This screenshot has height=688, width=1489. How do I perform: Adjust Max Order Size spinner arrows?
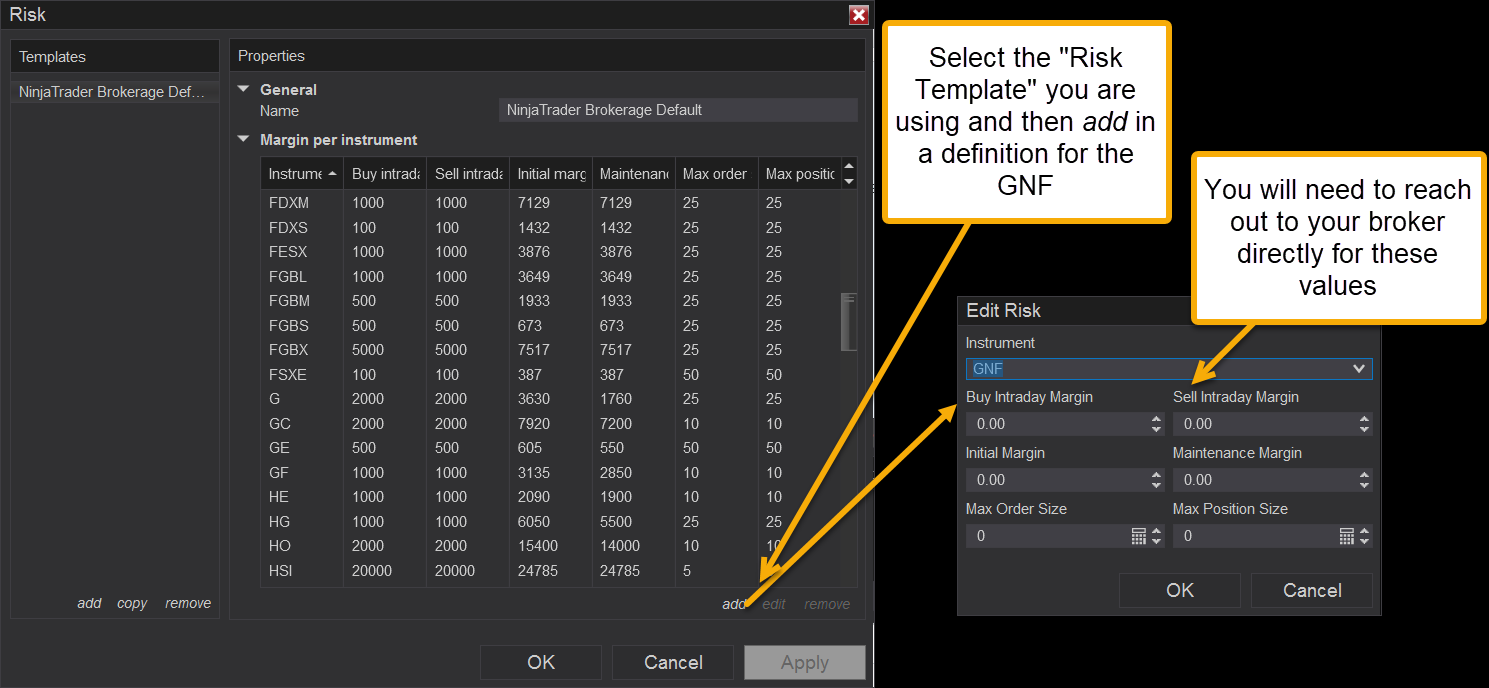[x=1157, y=536]
